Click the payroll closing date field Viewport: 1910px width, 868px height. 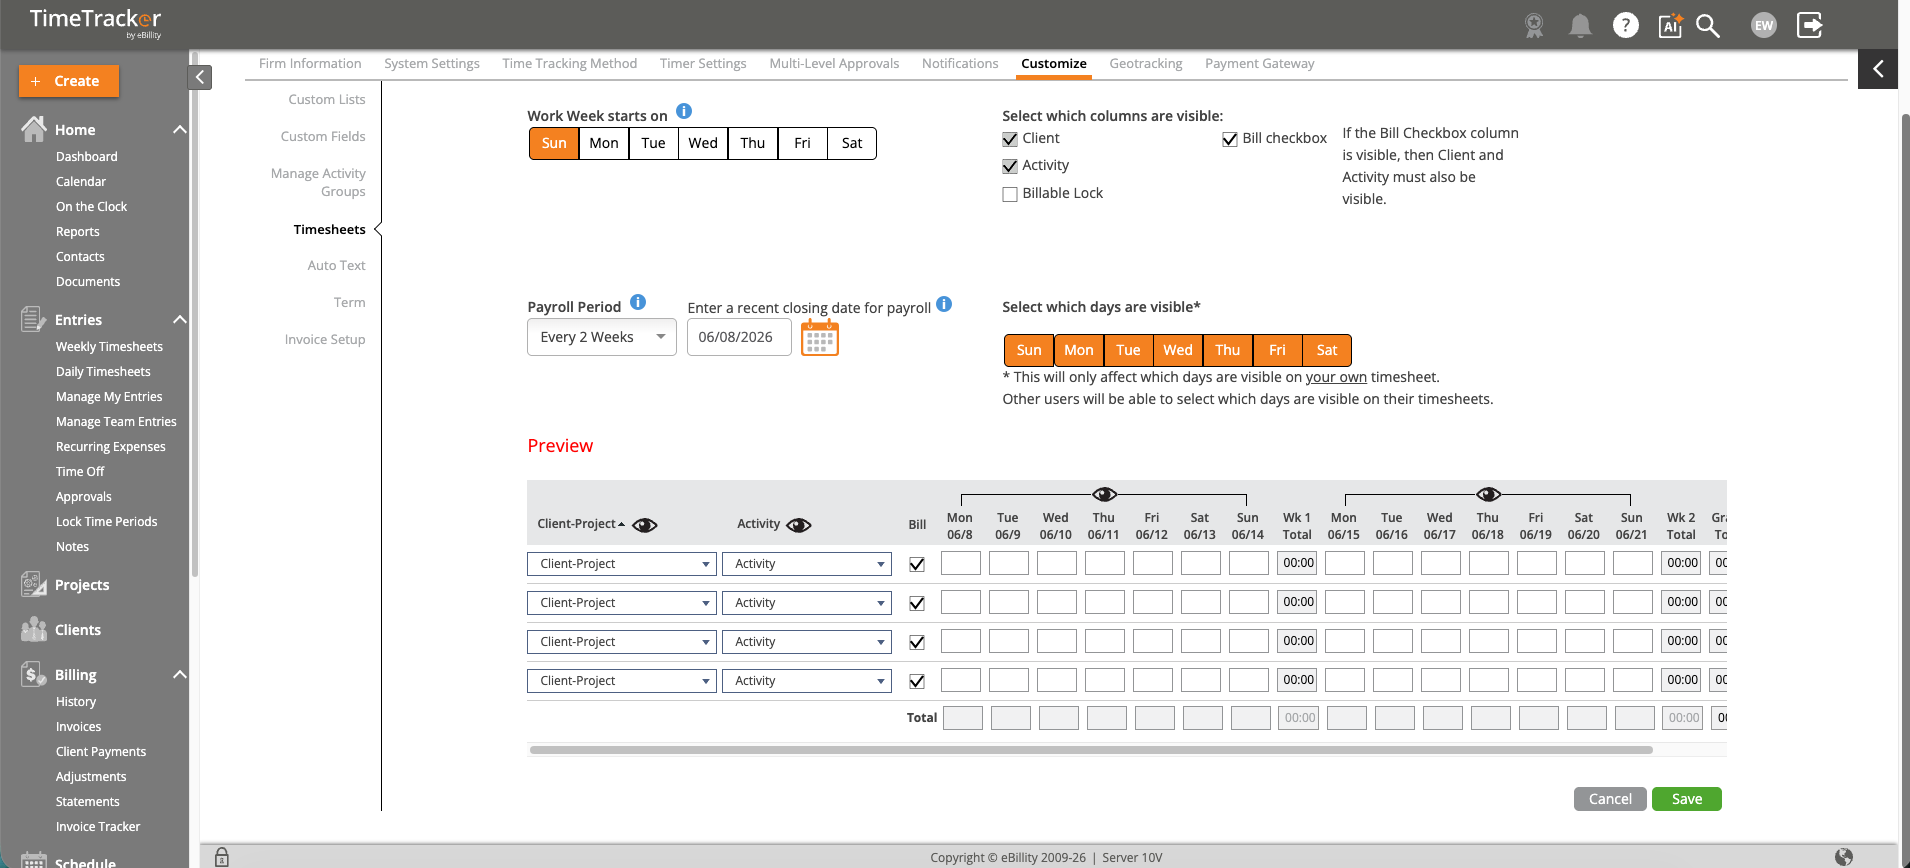tap(739, 337)
